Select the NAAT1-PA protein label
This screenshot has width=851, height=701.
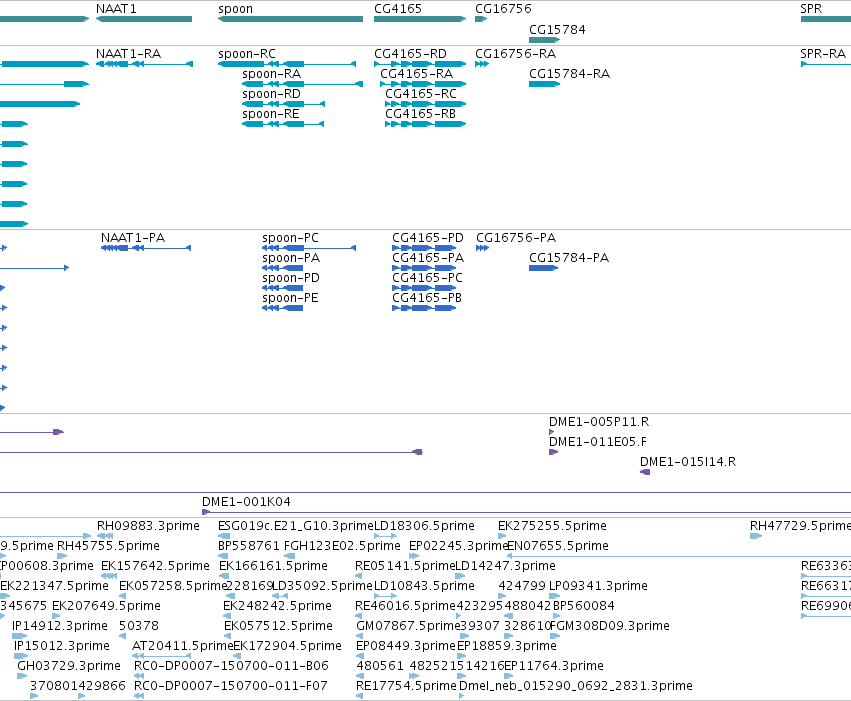point(133,238)
